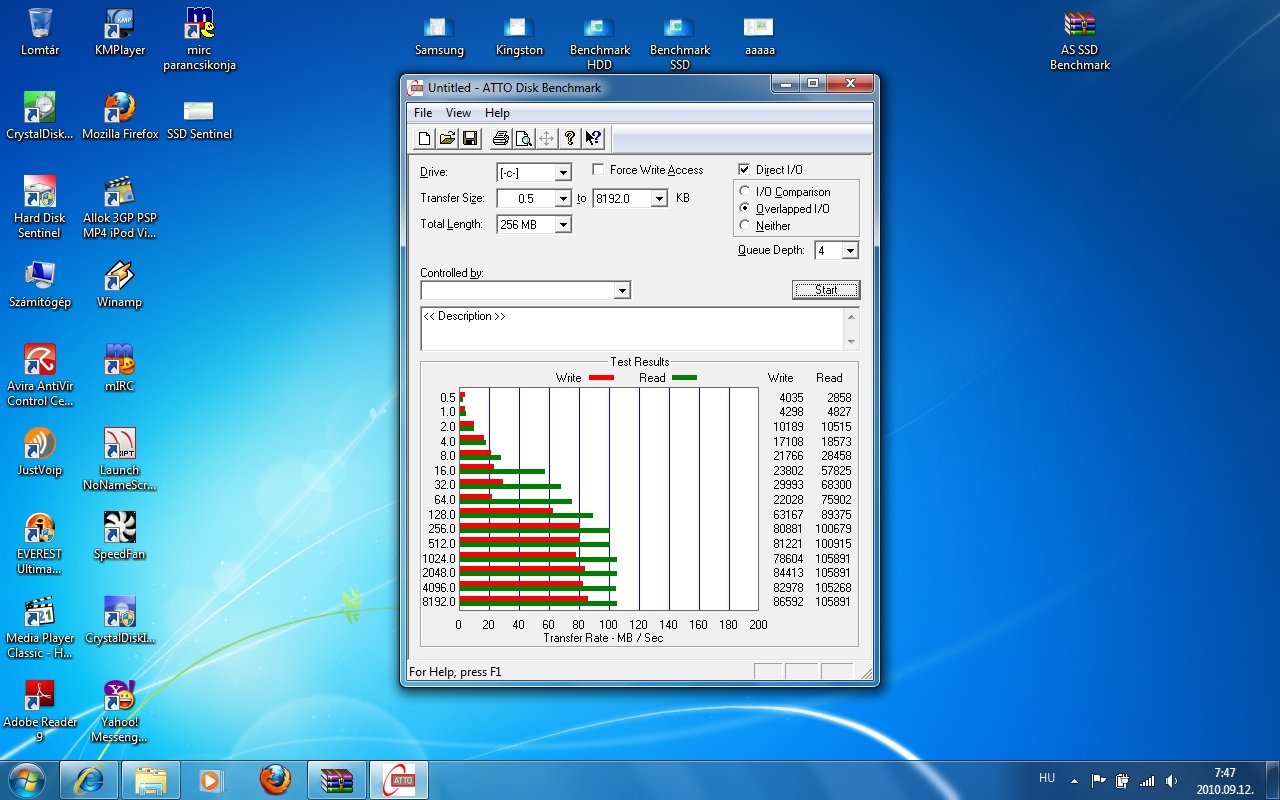Open Print Preview from the toolbar
This screenshot has width=1280, height=800.
point(523,139)
